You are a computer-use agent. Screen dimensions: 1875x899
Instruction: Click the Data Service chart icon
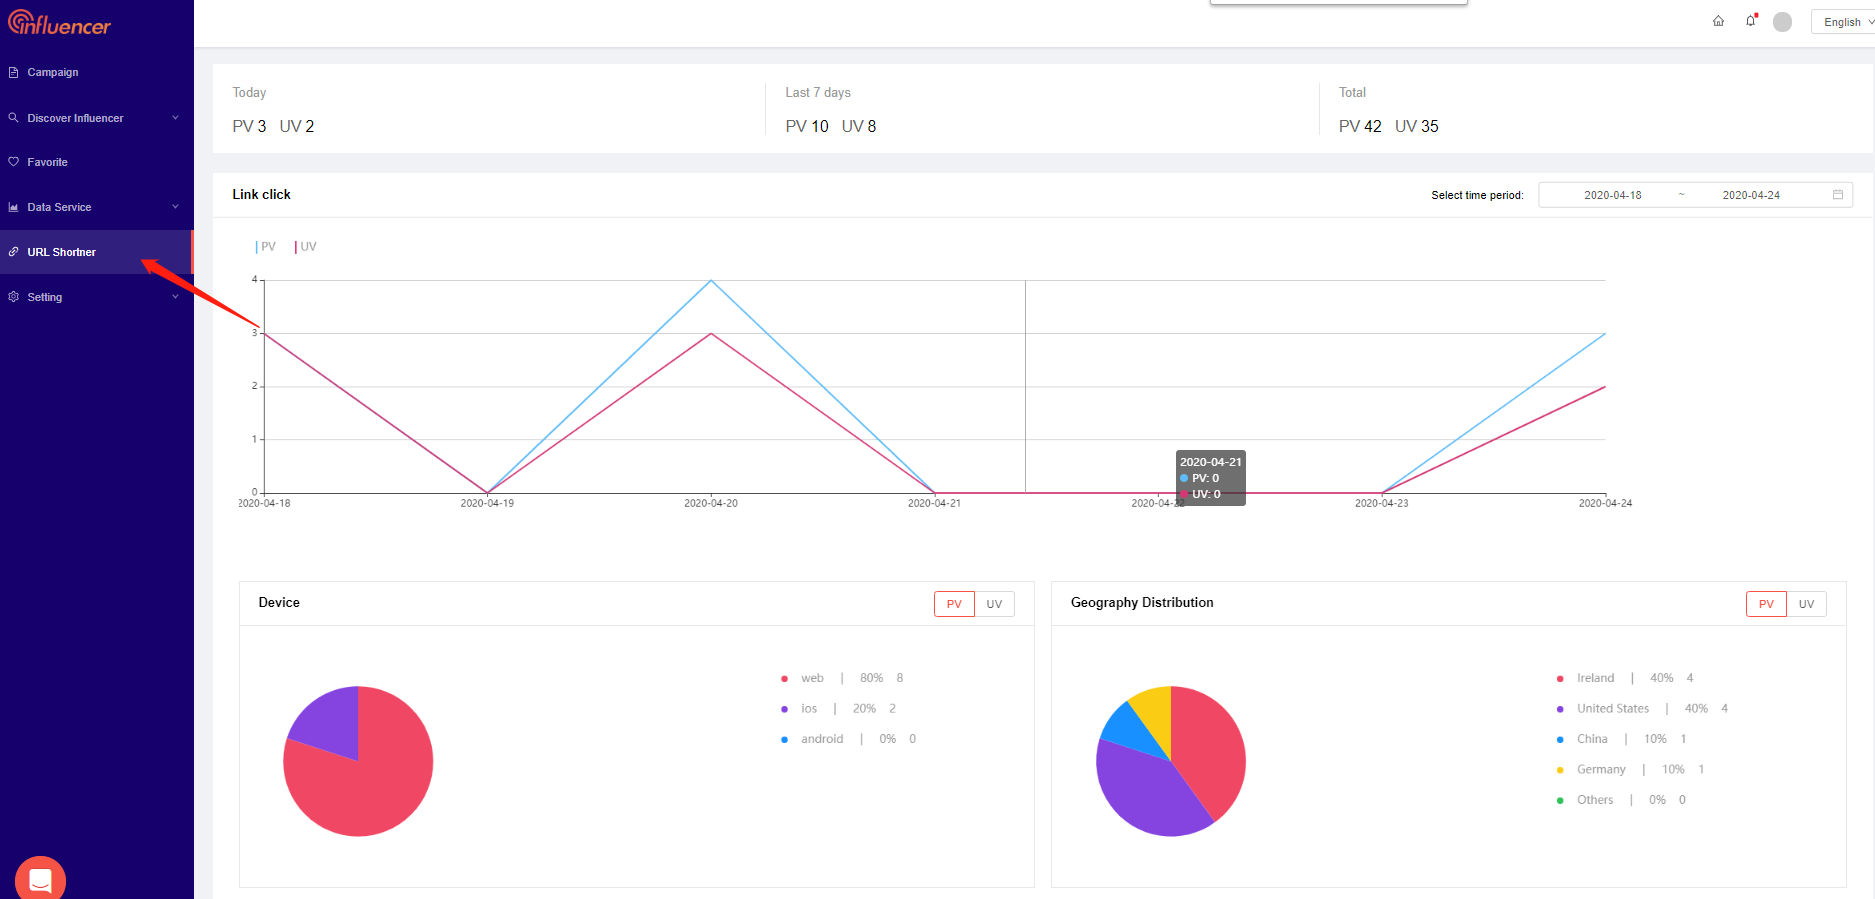(x=13, y=207)
